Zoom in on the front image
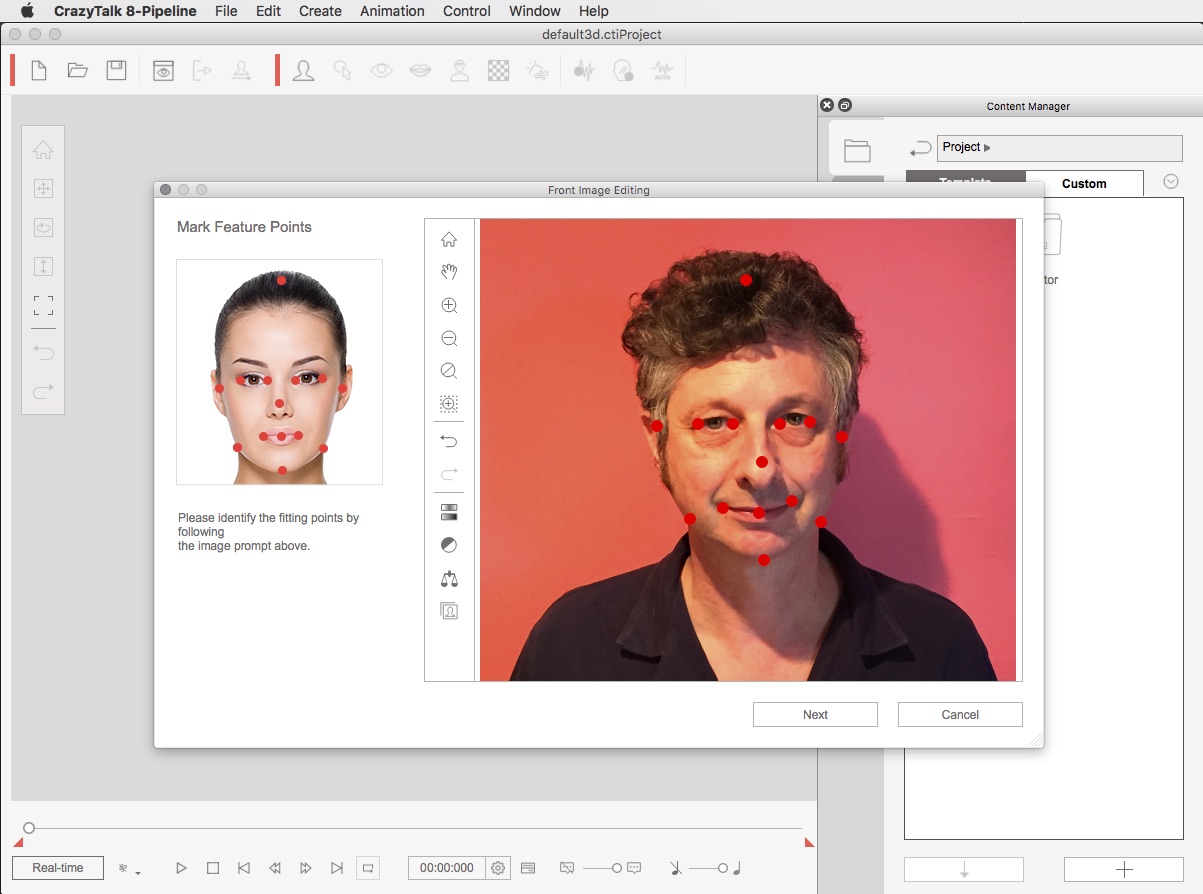The image size is (1203, 894). [x=449, y=306]
